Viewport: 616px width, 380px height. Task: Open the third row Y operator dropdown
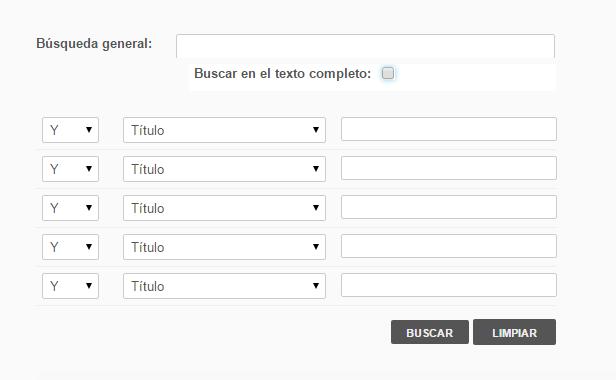coord(70,208)
